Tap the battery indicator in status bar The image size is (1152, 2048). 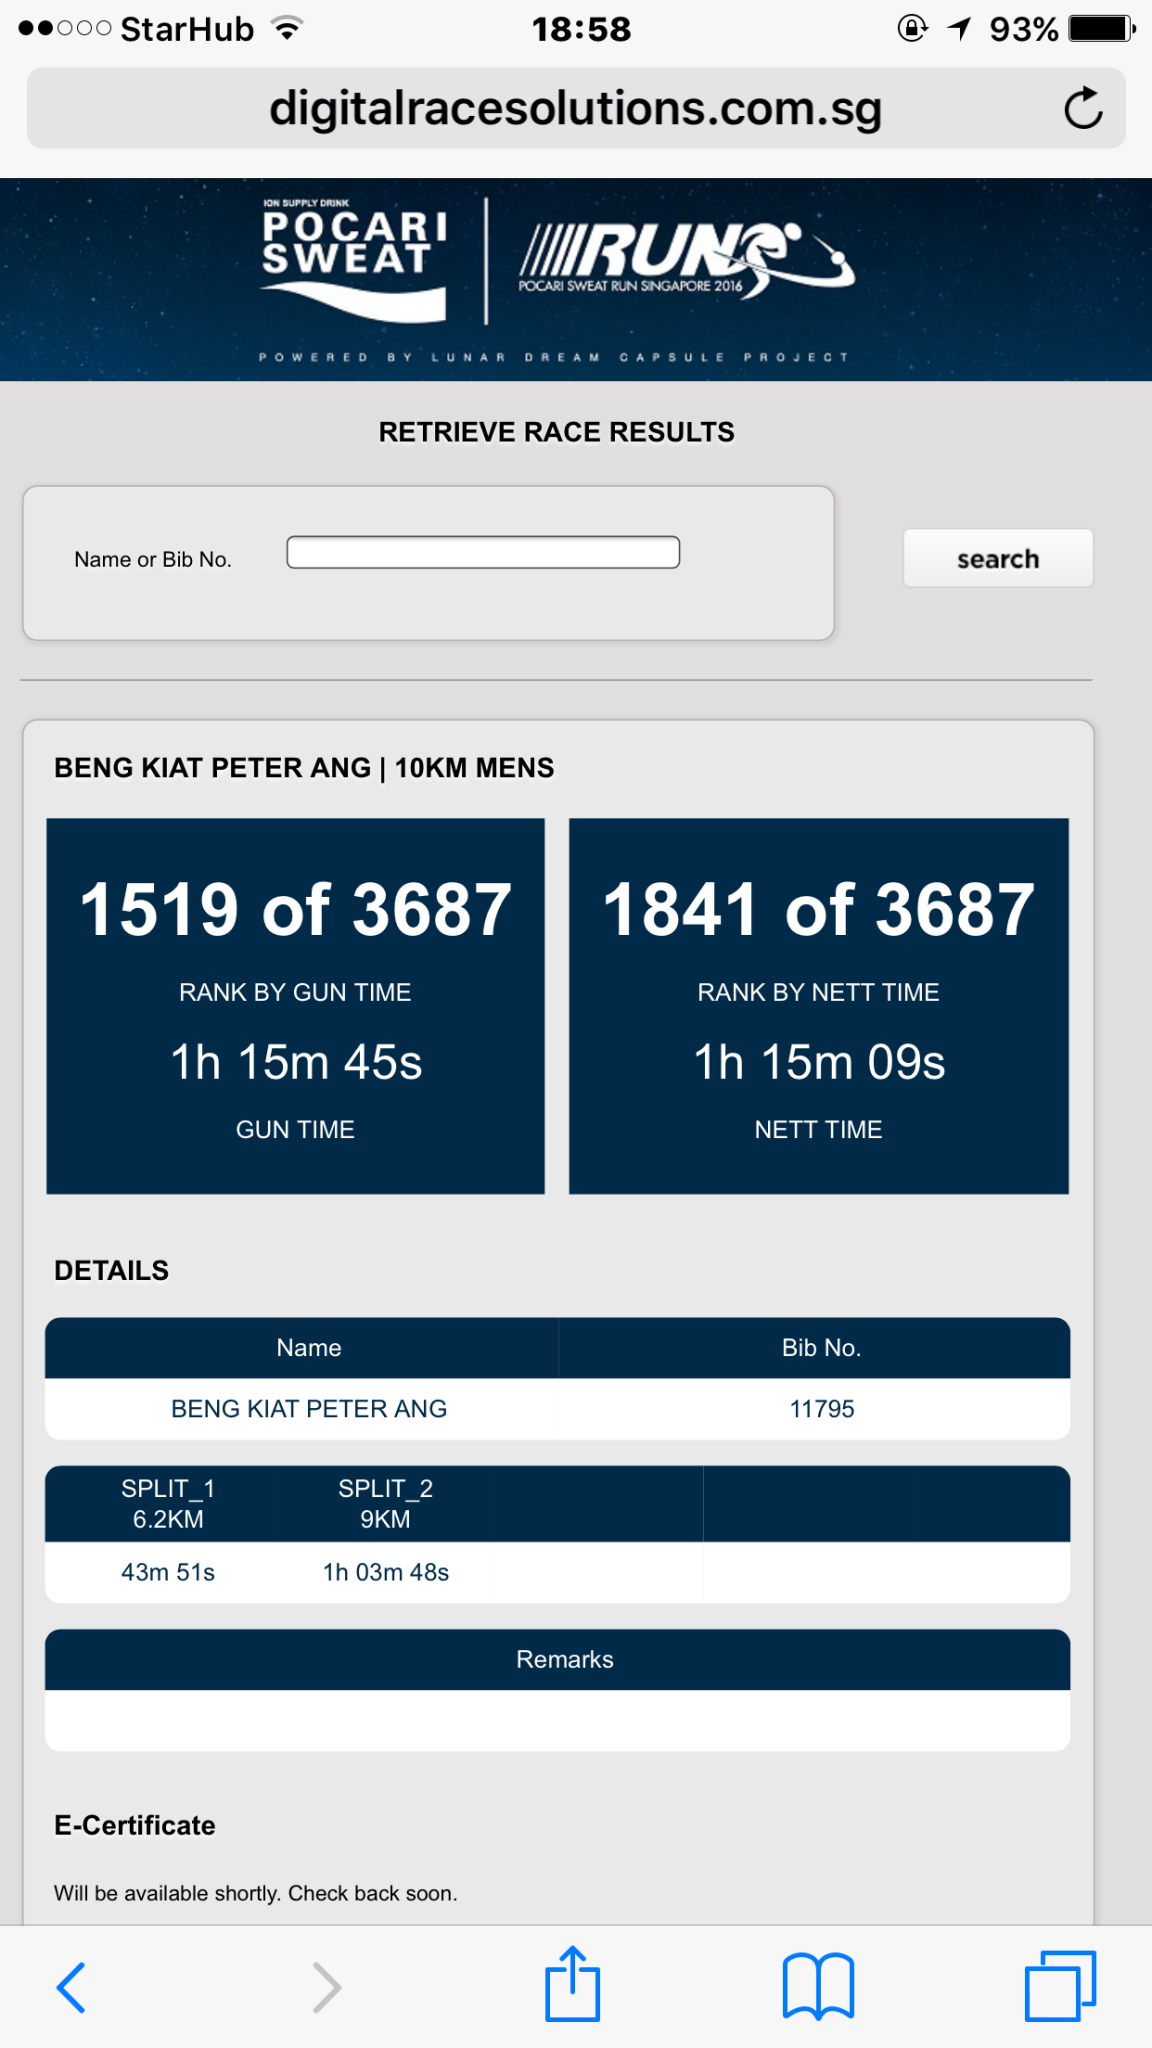click(x=1101, y=29)
